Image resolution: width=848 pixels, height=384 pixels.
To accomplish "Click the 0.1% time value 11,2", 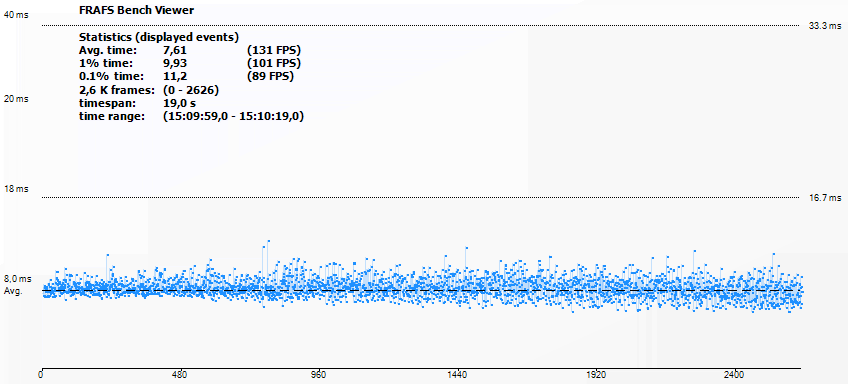I will click(175, 76).
